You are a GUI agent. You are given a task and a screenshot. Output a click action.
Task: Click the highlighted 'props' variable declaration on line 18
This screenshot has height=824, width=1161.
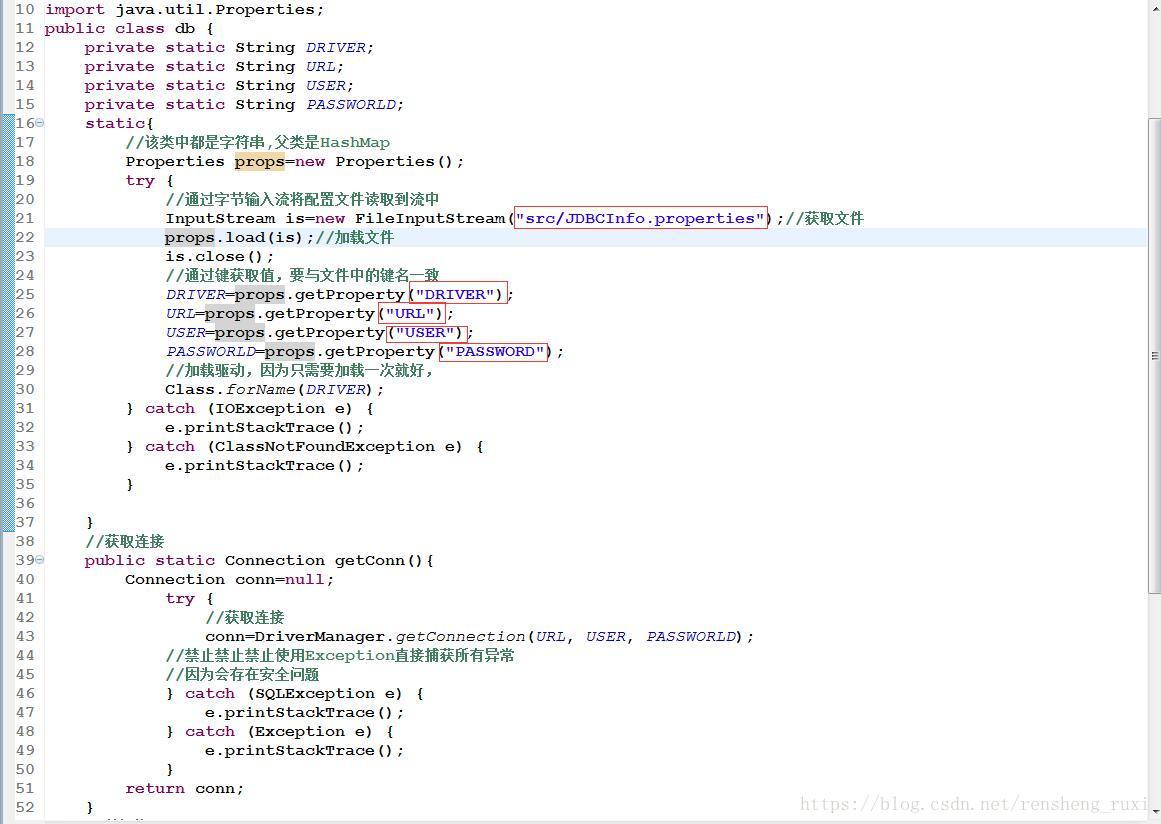point(259,161)
